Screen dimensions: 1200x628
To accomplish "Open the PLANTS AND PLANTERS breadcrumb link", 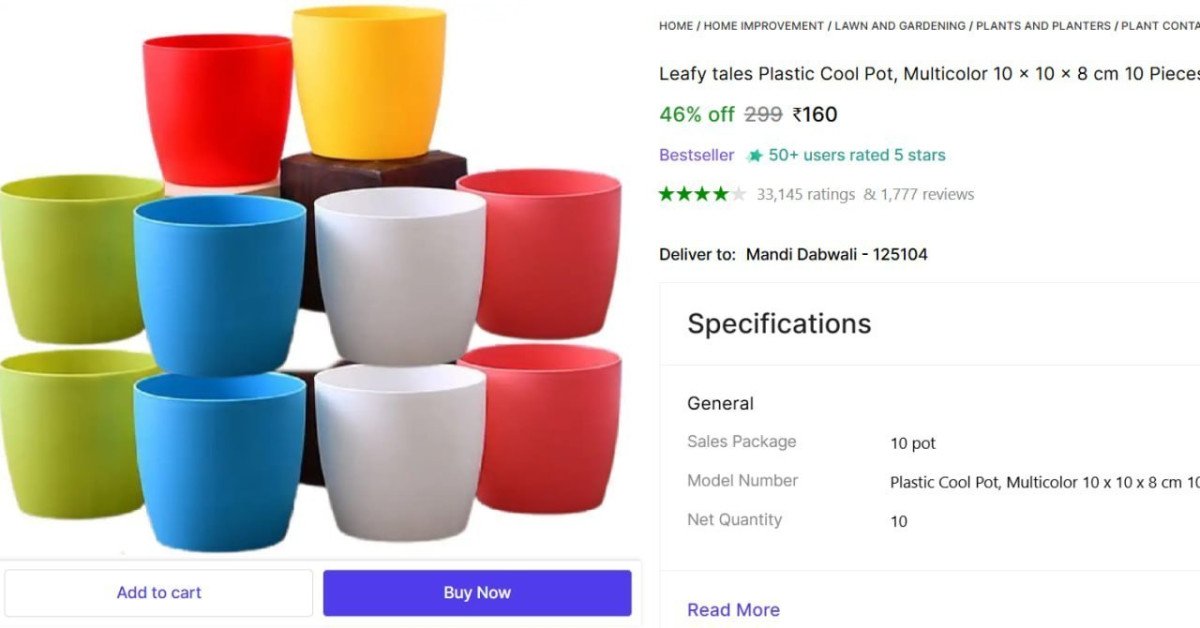I will 1044,25.
